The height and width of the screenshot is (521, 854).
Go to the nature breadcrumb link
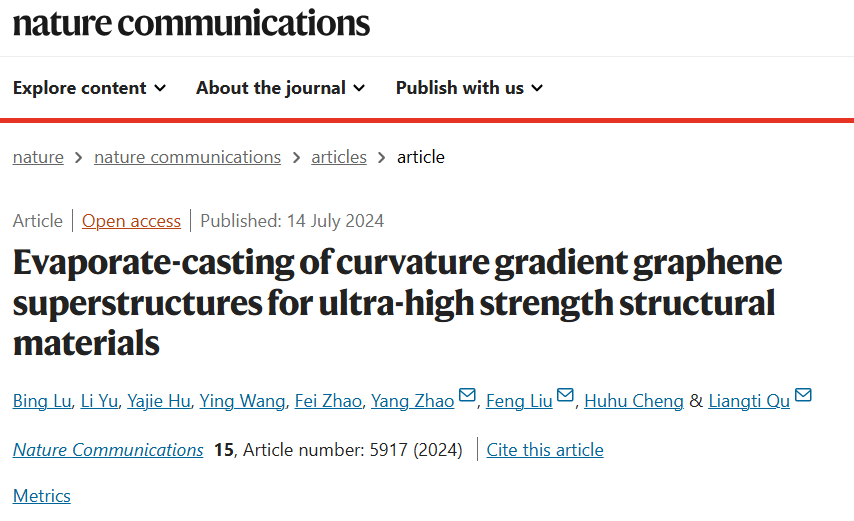(x=38, y=157)
